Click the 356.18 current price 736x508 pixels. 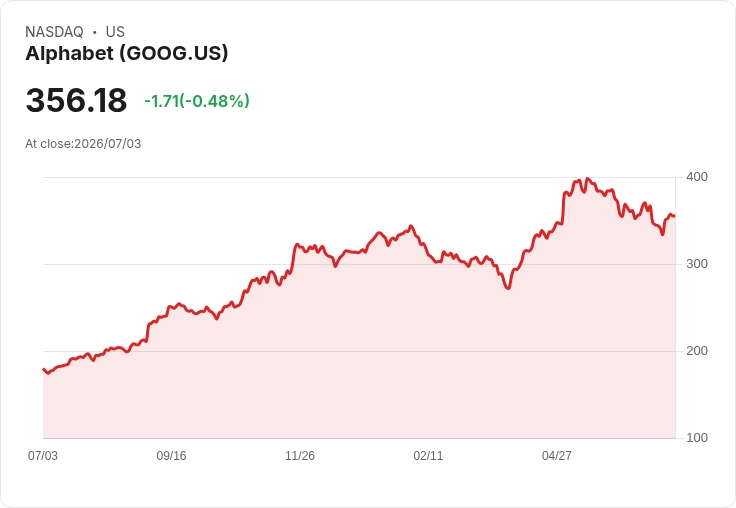coord(76,100)
